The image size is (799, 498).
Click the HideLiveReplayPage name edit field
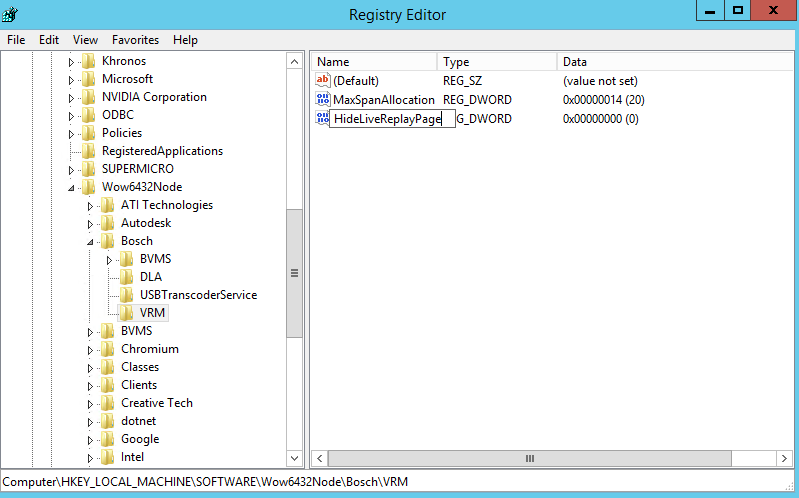[x=392, y=119]
